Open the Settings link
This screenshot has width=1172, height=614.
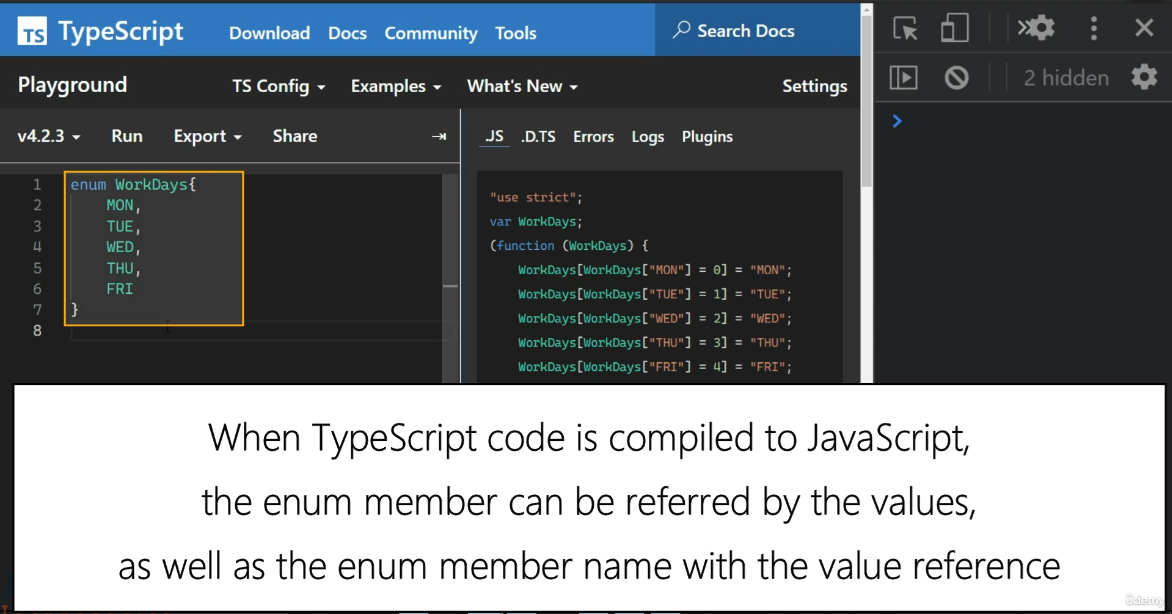click(815, 86)
